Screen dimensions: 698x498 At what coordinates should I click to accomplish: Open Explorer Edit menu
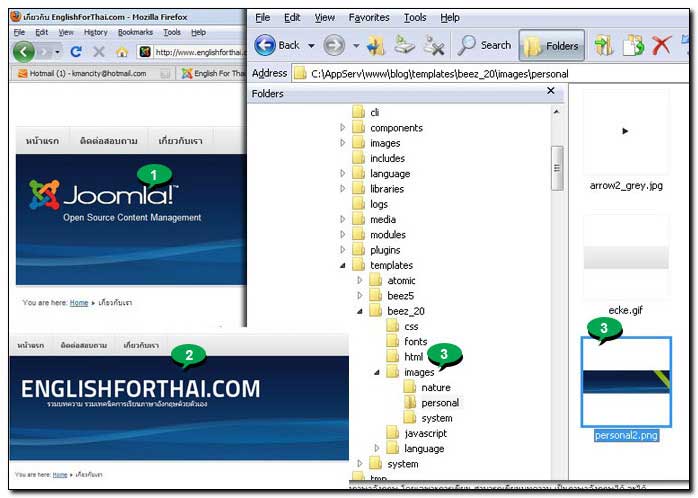tap(292, 17)
